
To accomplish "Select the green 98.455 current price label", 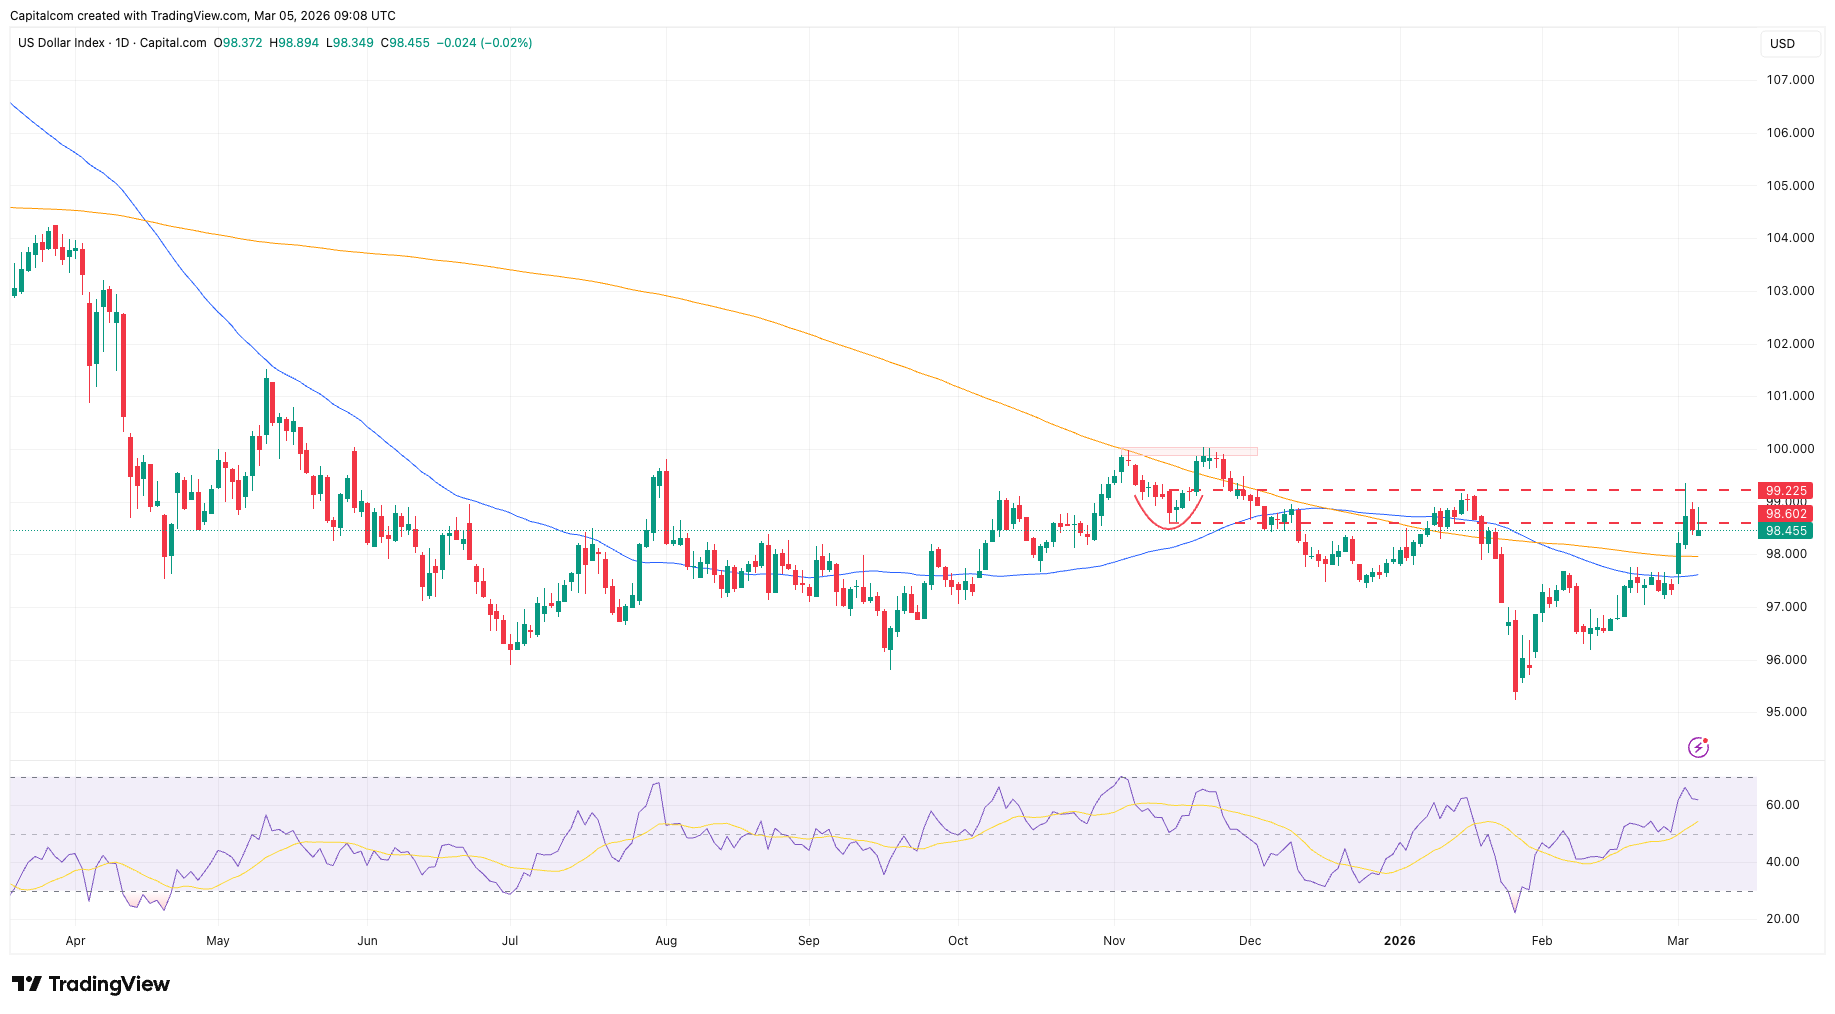I will click(1786, 531).
